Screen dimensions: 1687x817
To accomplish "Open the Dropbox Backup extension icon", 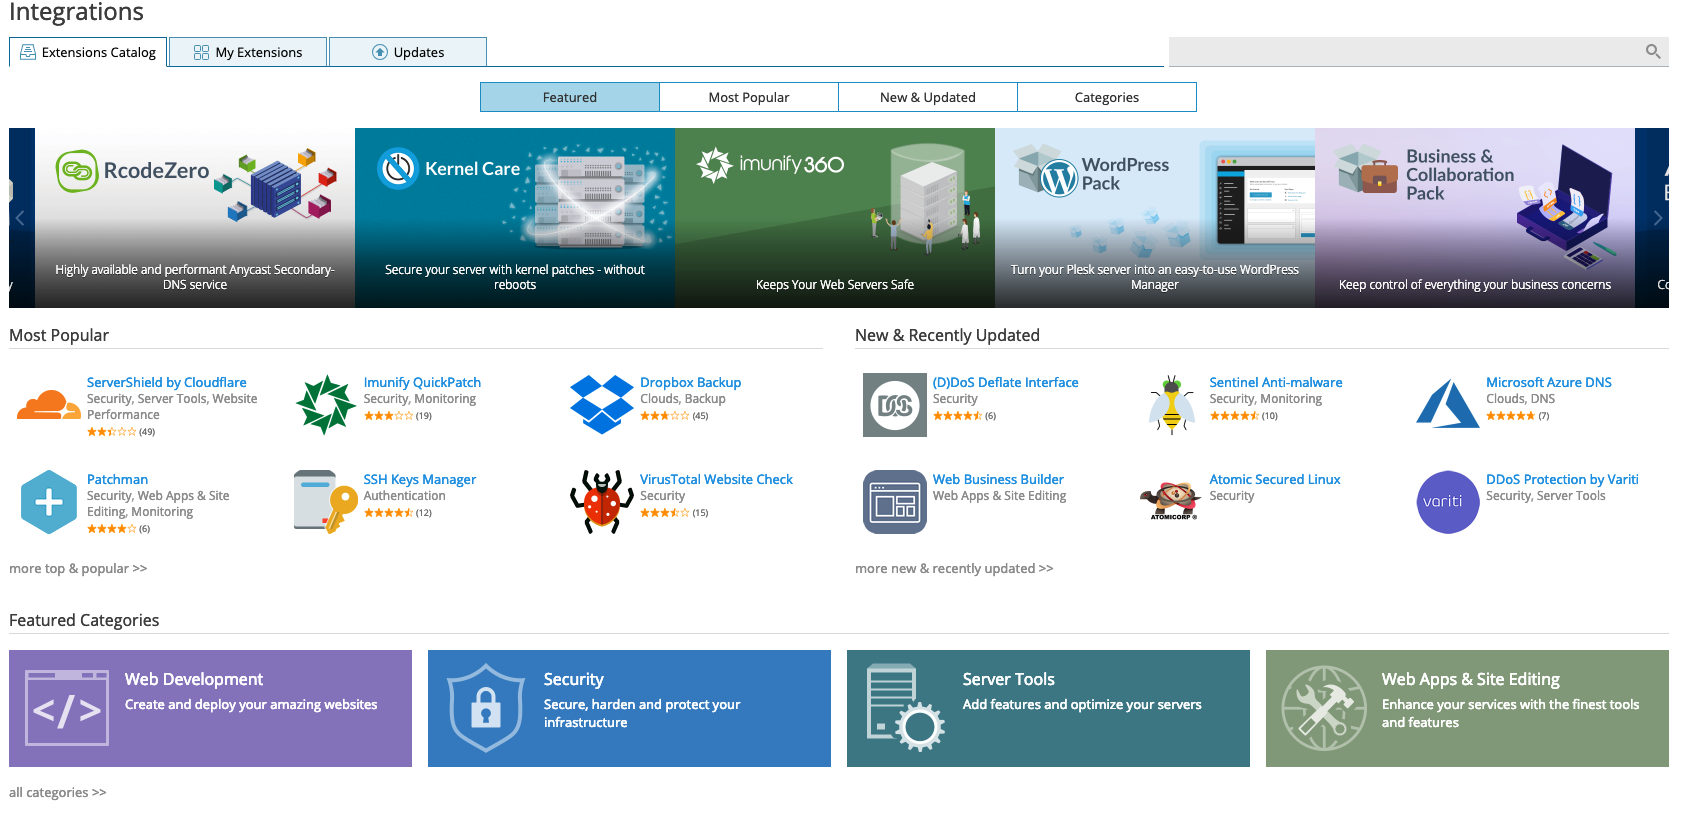I will 601,405.
